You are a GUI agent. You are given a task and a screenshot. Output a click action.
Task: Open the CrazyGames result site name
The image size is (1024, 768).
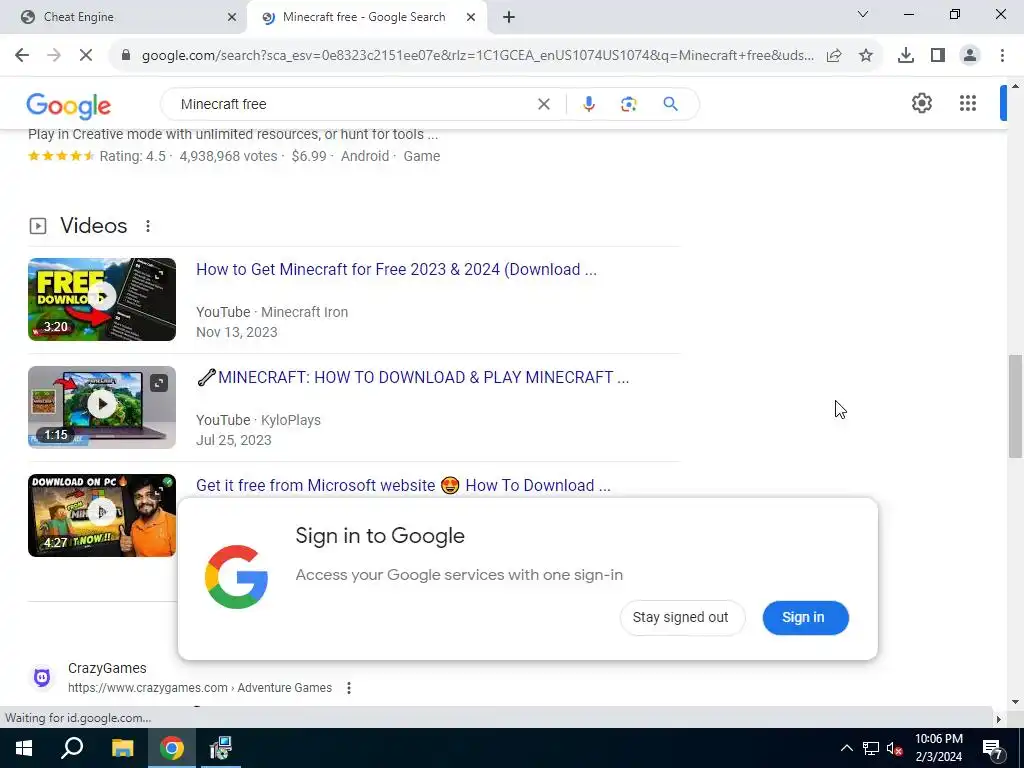[x=107, y=668]
